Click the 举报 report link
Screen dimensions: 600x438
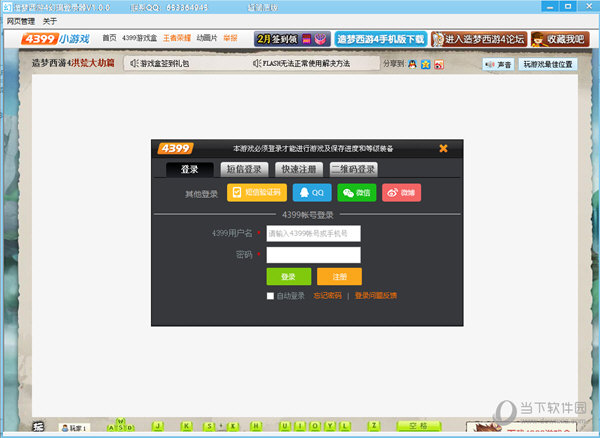(230, 38)
